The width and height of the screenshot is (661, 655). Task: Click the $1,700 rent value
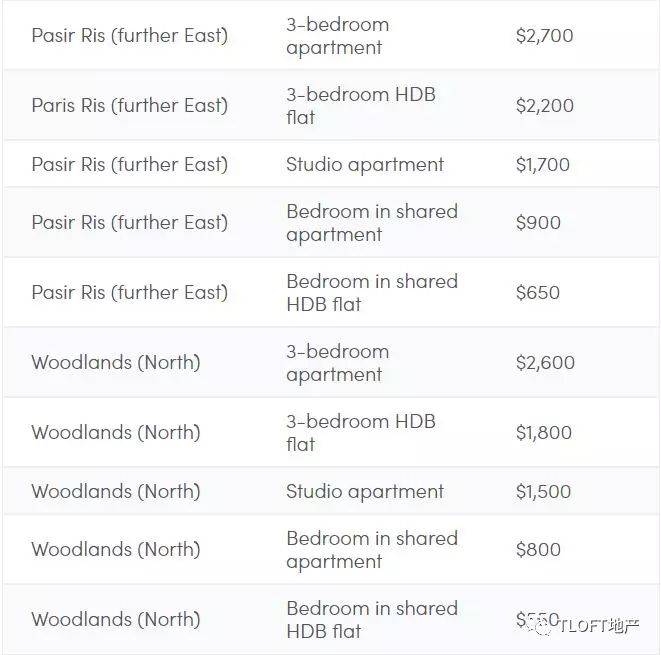(542, 165)
